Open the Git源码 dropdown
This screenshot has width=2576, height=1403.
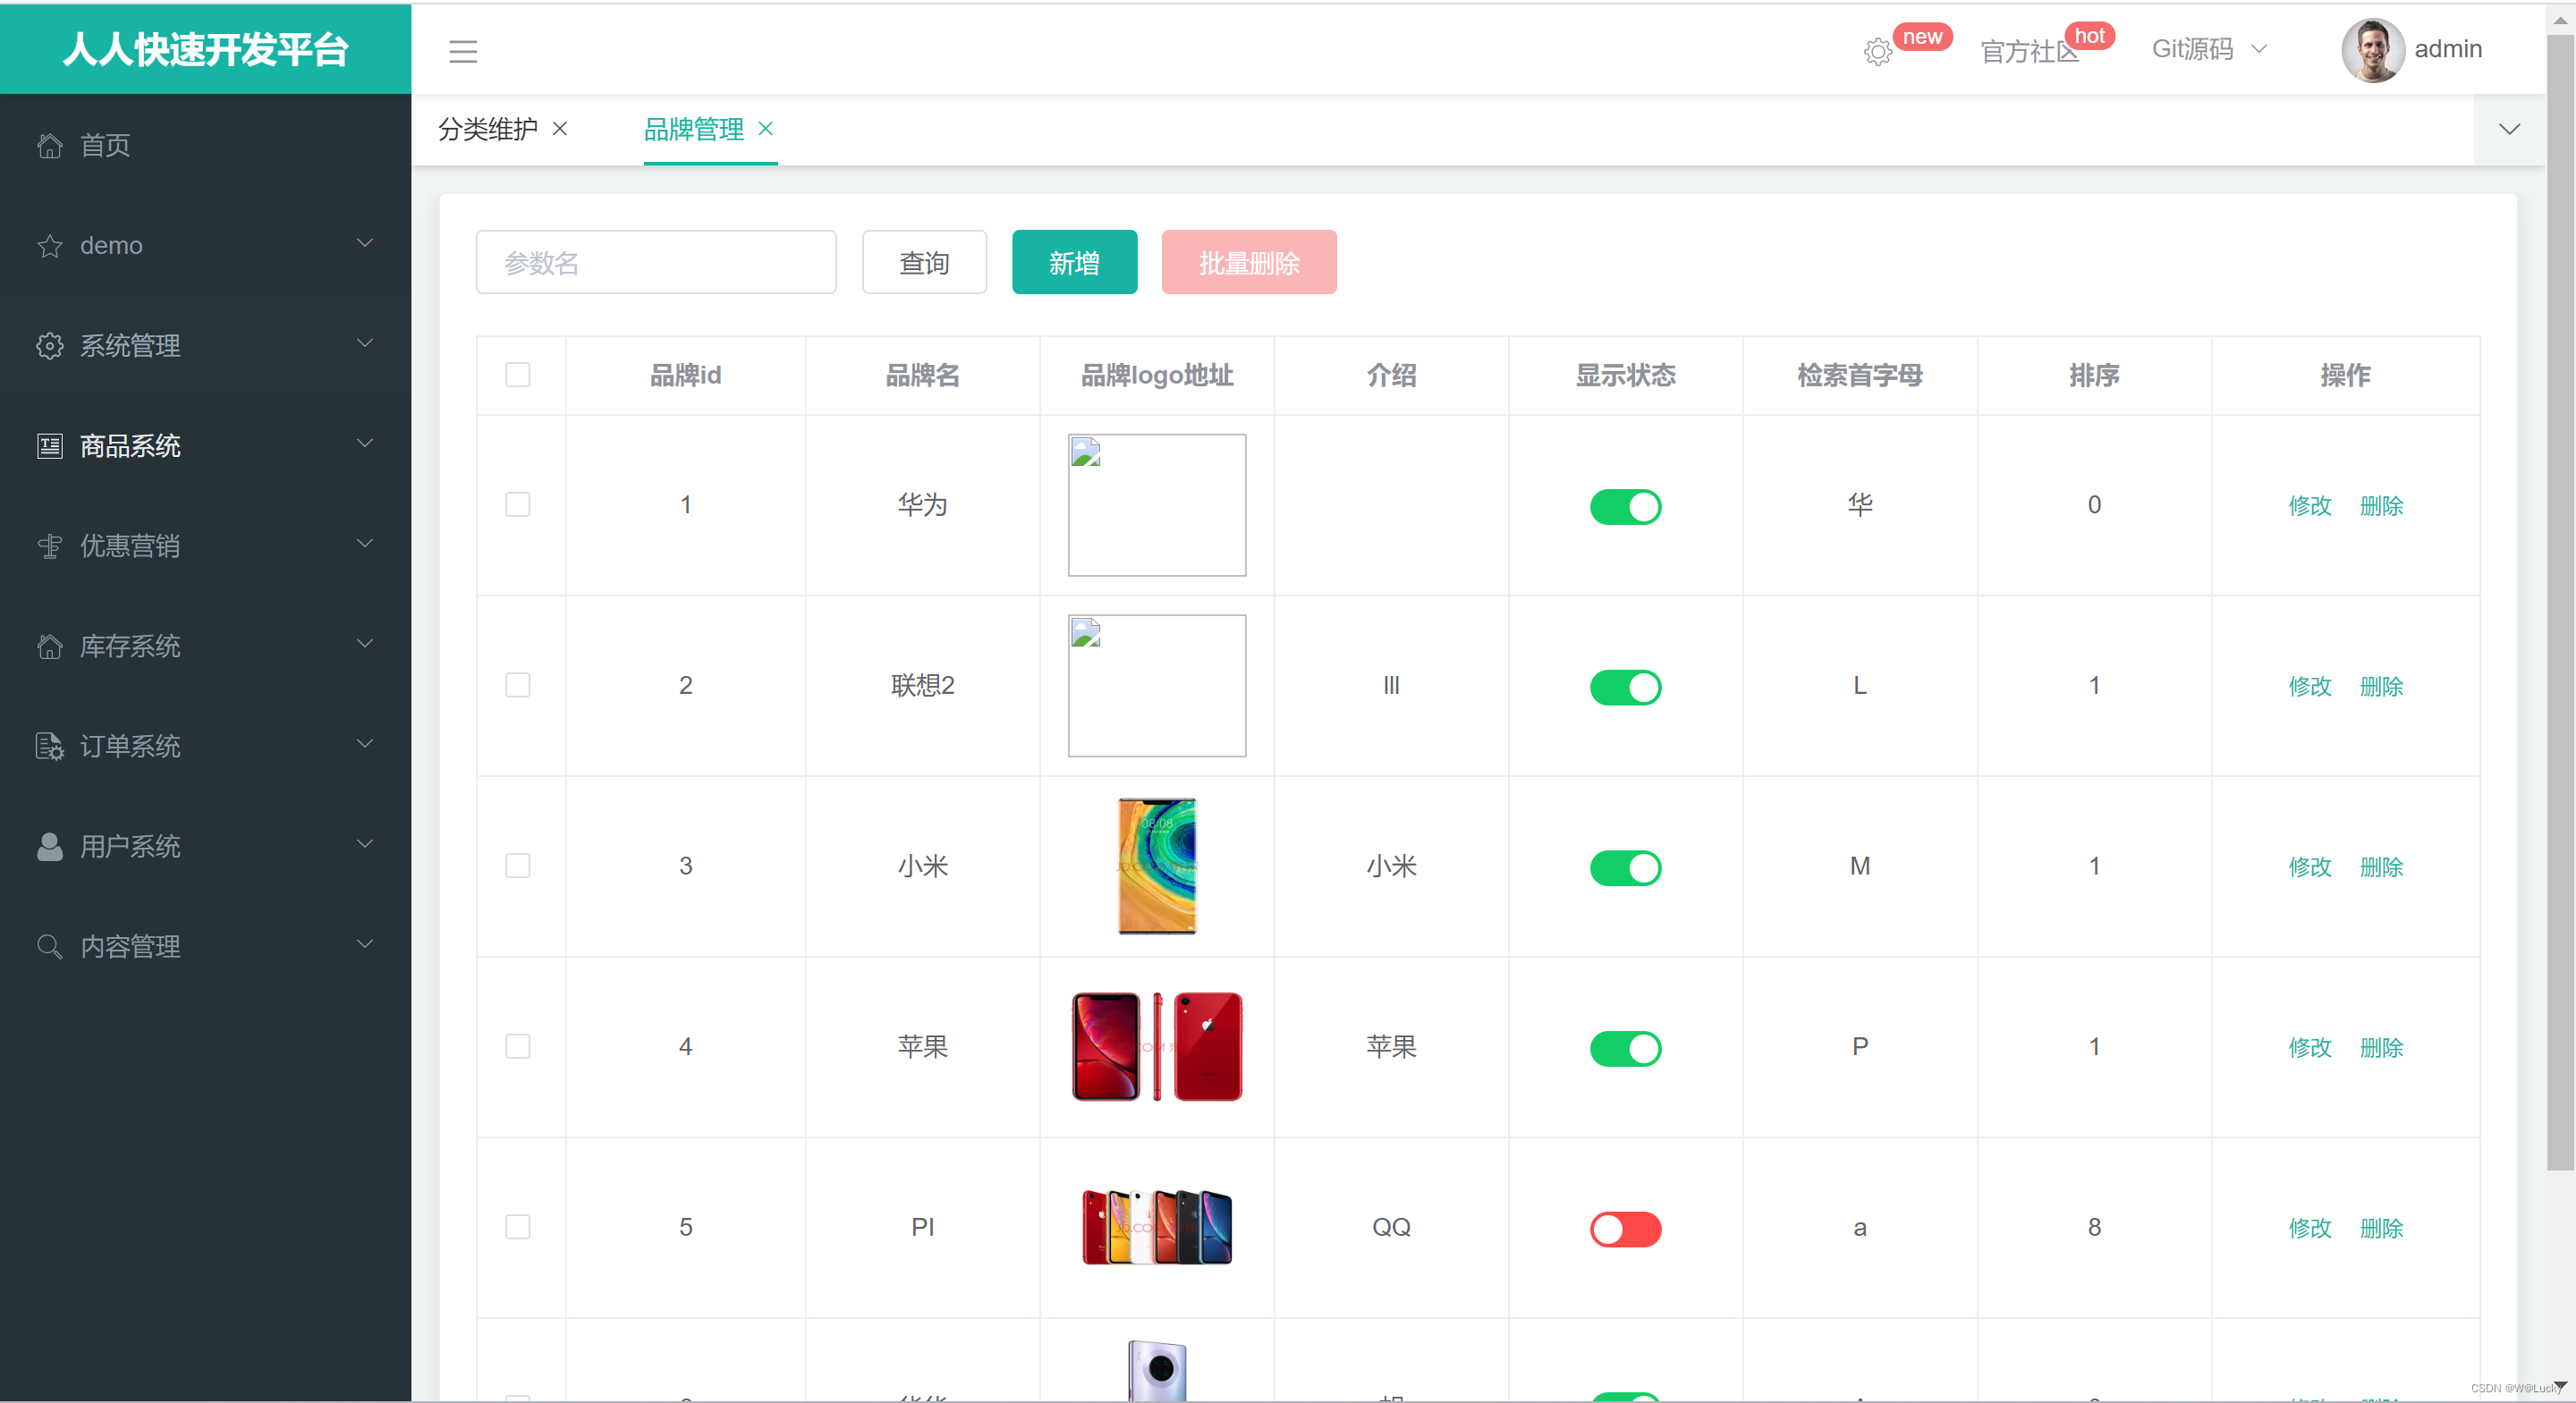(2209, 49)
